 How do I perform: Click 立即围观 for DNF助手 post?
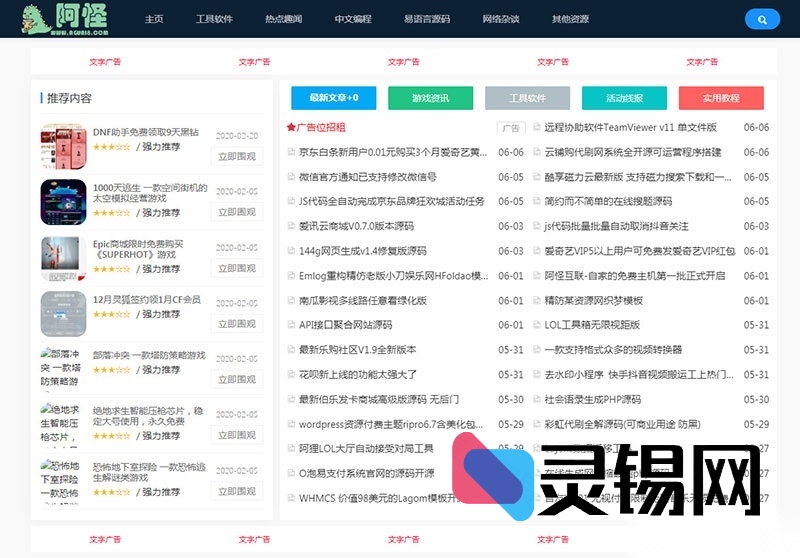(x=237, y=157)
